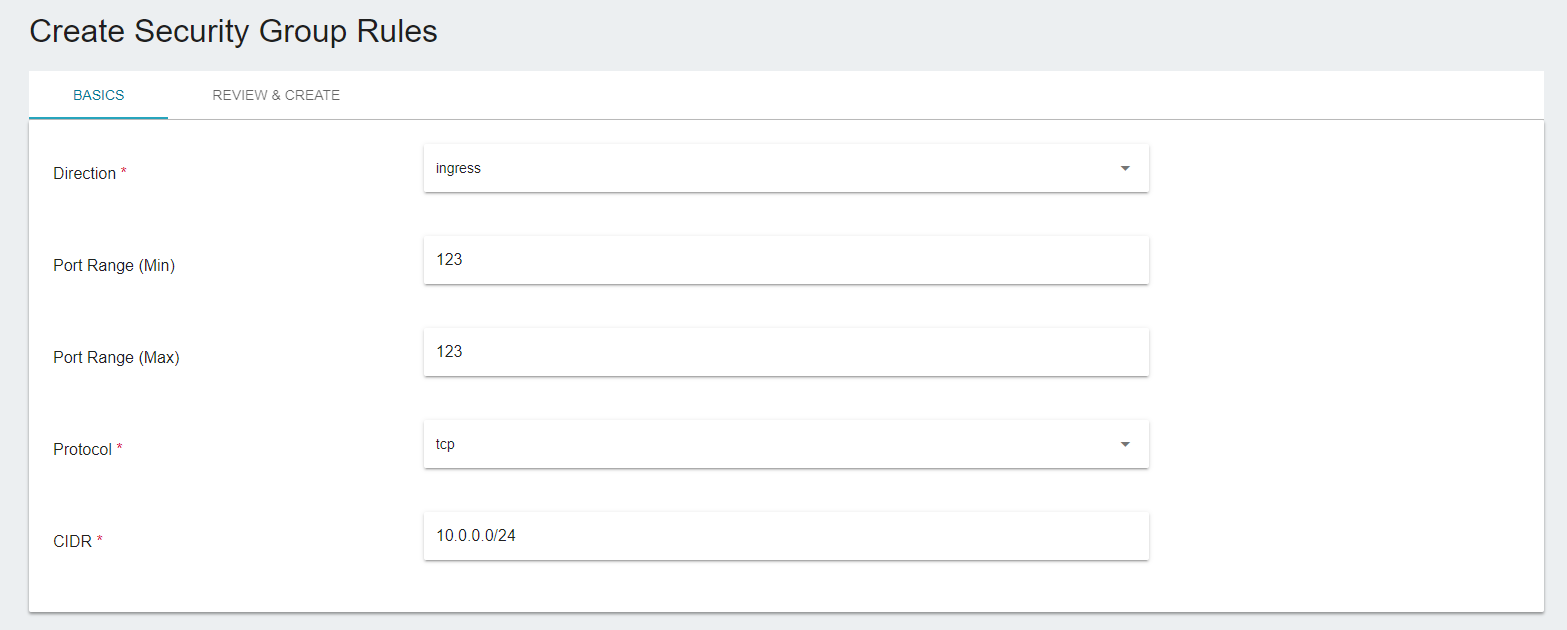
Task: Click the Port Range (Min) label
Action: pos(114,266)
